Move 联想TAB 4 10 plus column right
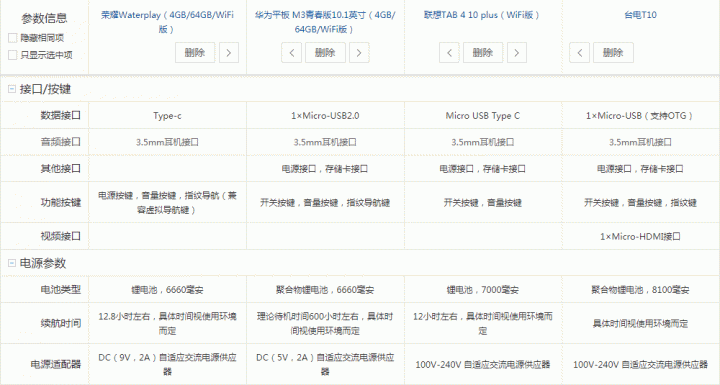 click(517, 53)
